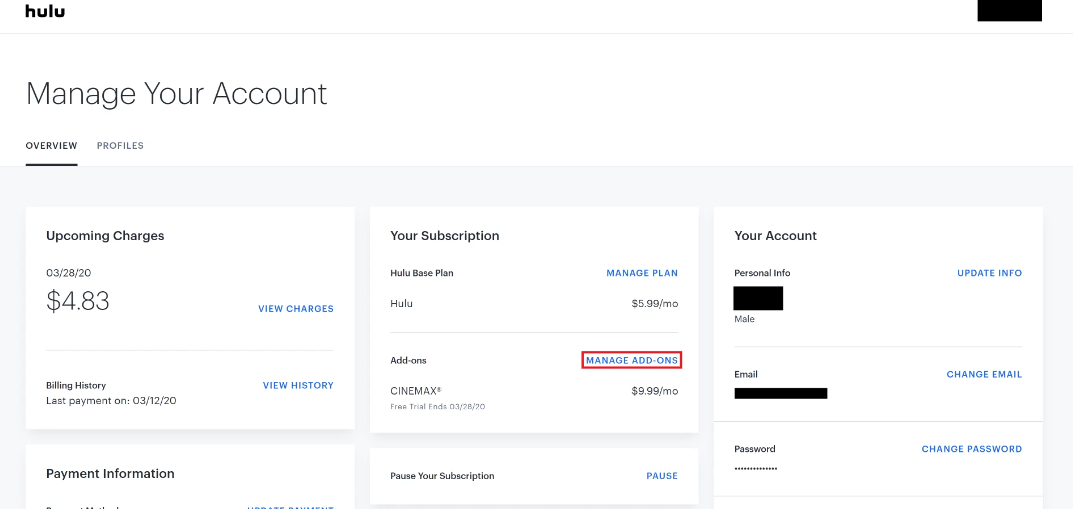Image resolution: width=1073 pixels, height=509 pixels.
Task: Select the $4.83 upcoming charge amount
Action: [78, 301]
